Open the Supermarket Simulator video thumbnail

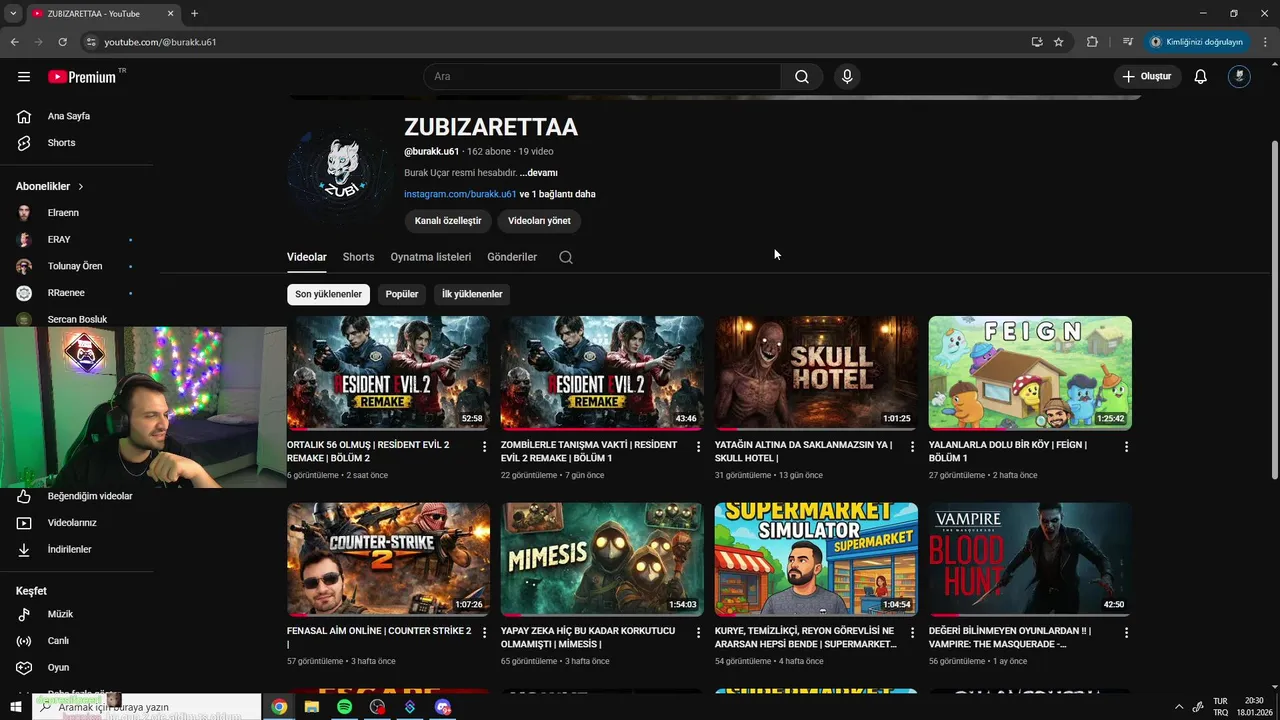[x=816, y=559]
